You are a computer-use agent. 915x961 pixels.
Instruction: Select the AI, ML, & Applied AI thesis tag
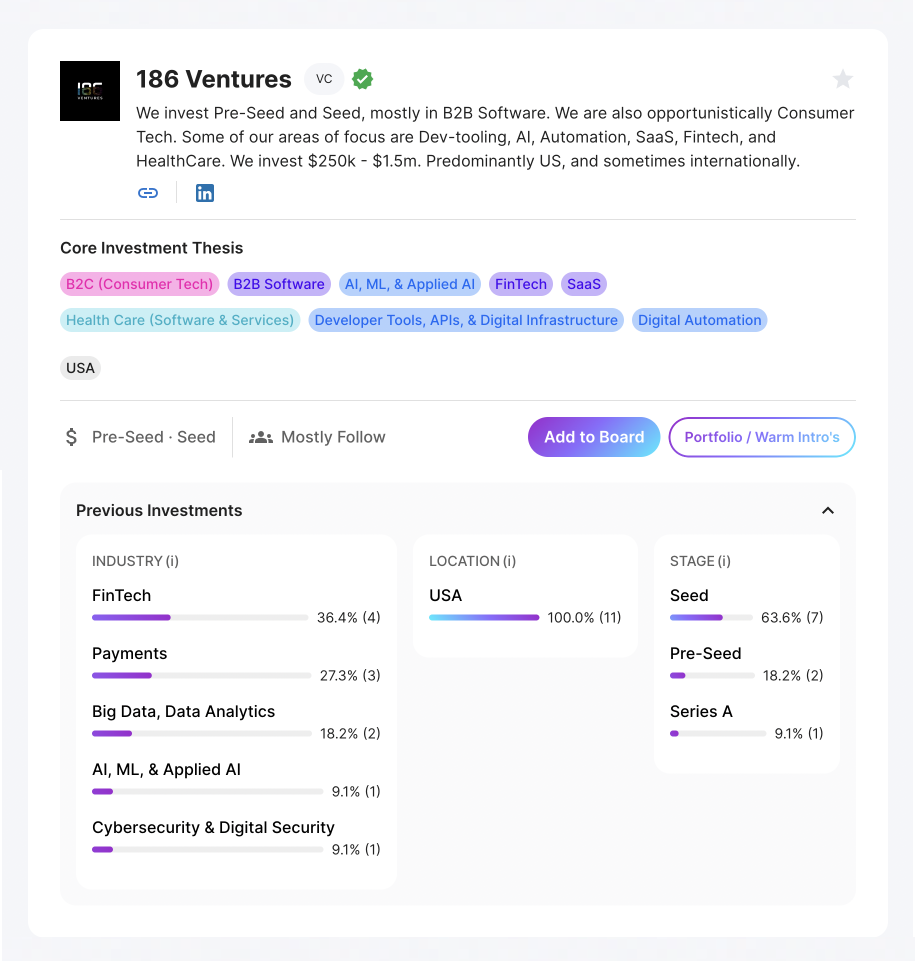410,284
